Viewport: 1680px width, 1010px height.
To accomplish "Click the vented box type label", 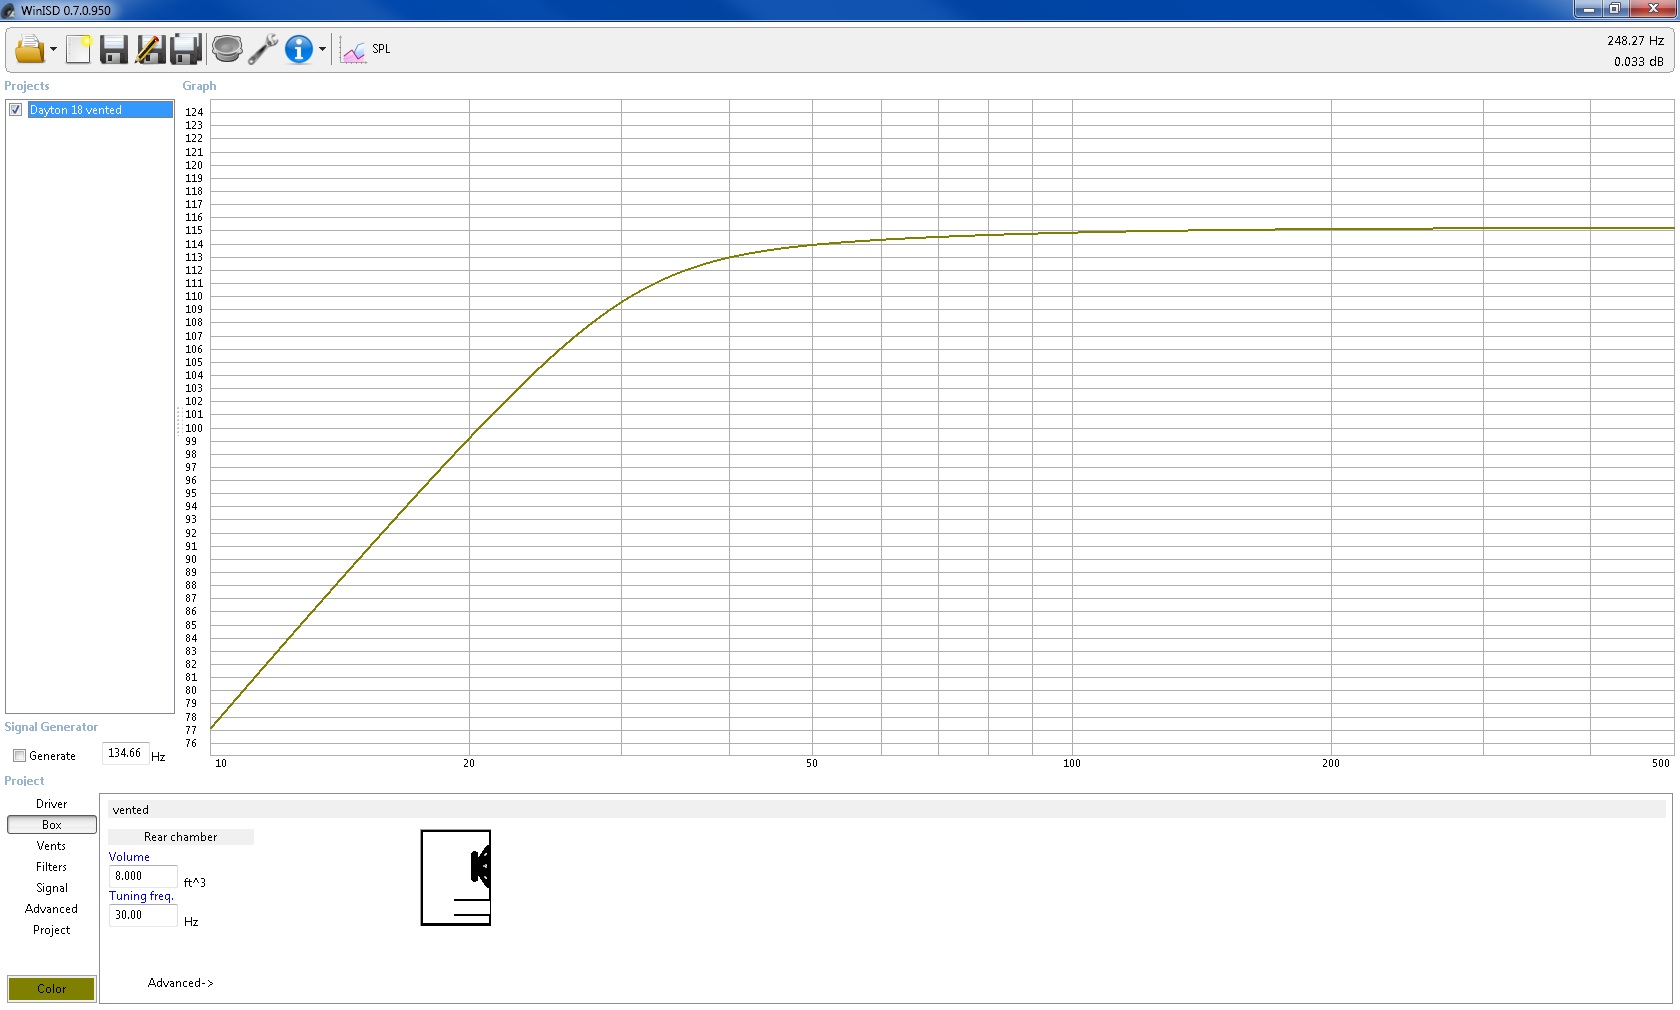I will [x=131, y=810].
